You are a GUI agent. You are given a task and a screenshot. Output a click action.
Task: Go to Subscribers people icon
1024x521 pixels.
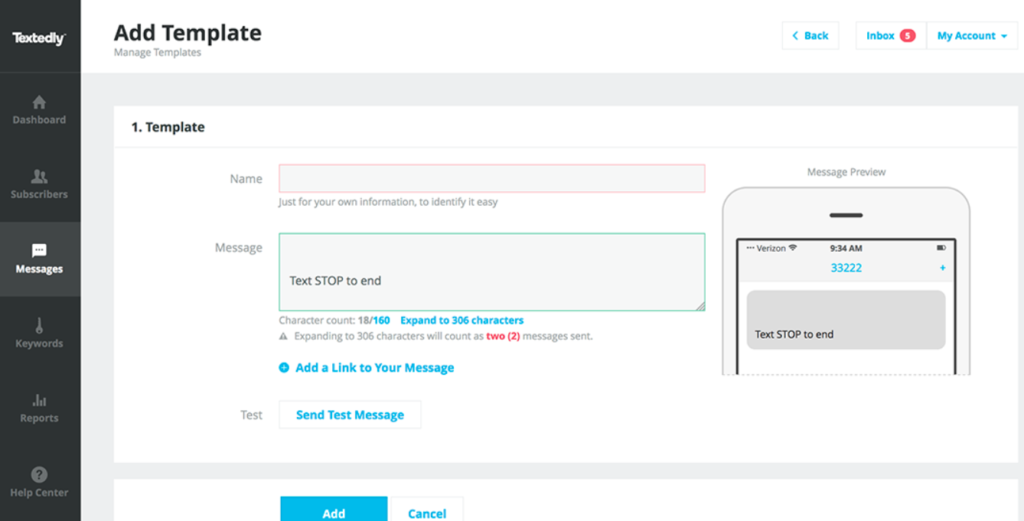39,176
